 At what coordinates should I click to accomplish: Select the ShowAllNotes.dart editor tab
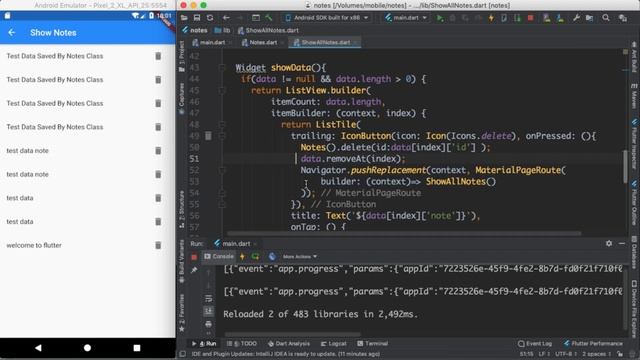coord(325,42)
